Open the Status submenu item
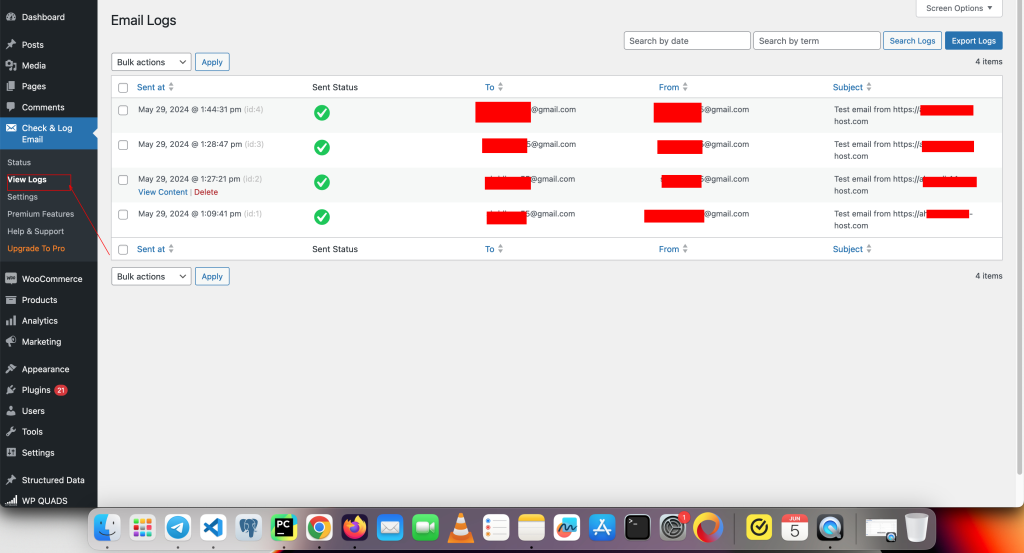Viewport: 1024px width, 553px height. (19, 163)
